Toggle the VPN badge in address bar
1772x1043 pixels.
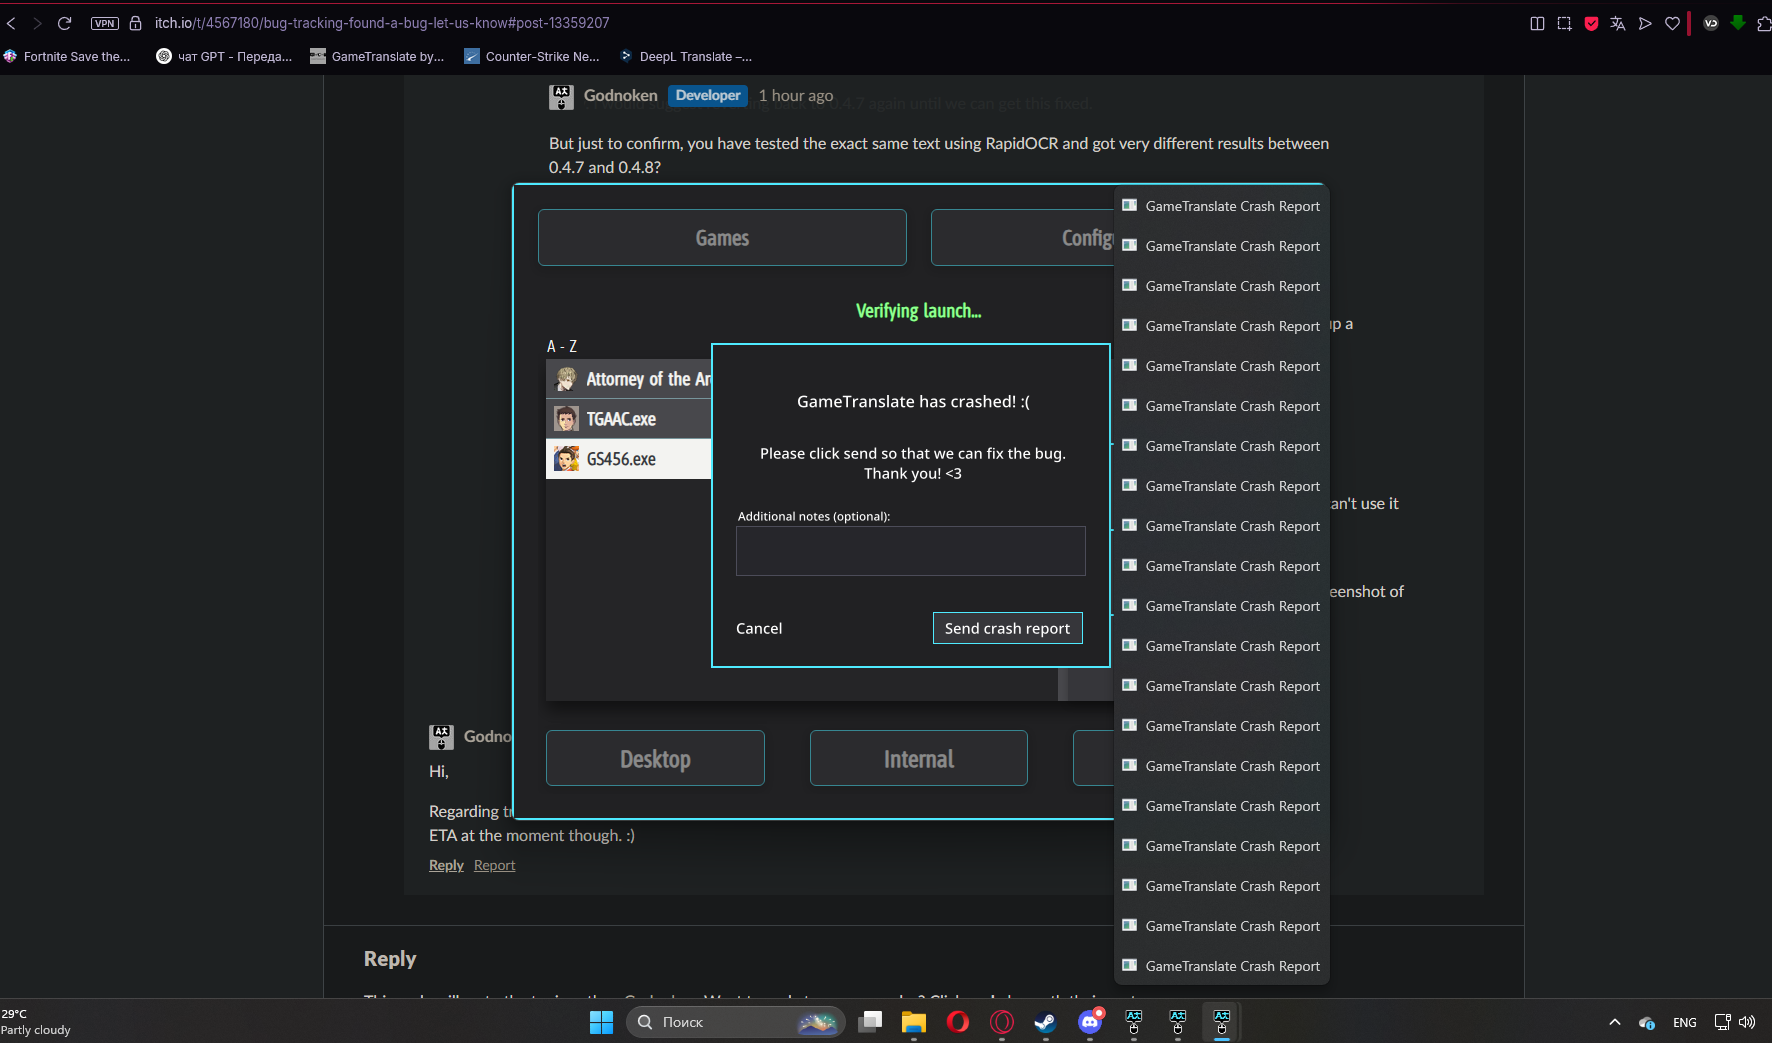(x=105, y=23)
